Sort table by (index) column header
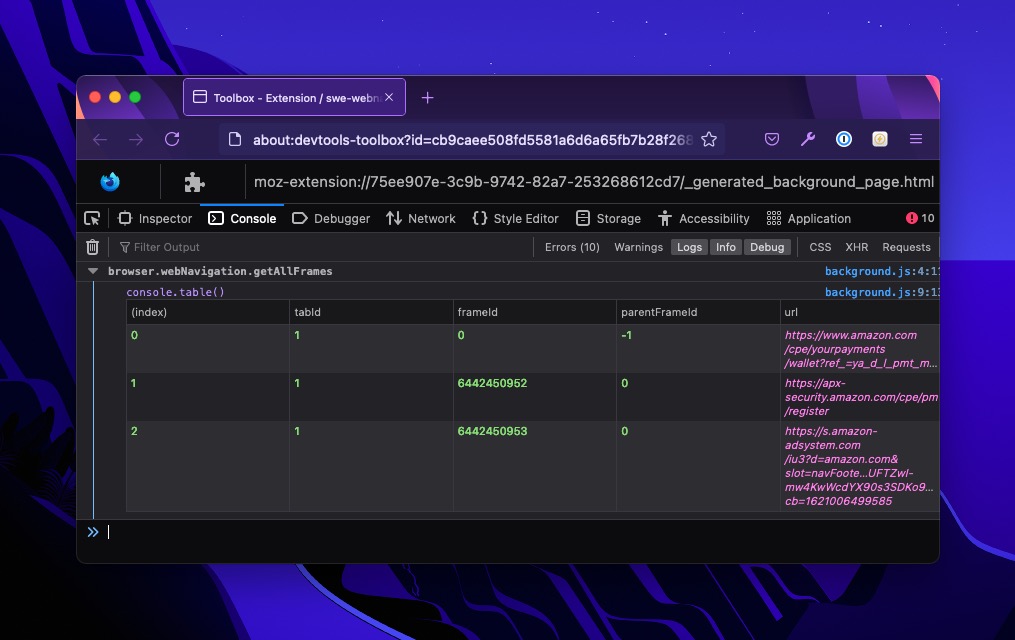The height and width of the screenshot is (640, 1015). point(207,312)
